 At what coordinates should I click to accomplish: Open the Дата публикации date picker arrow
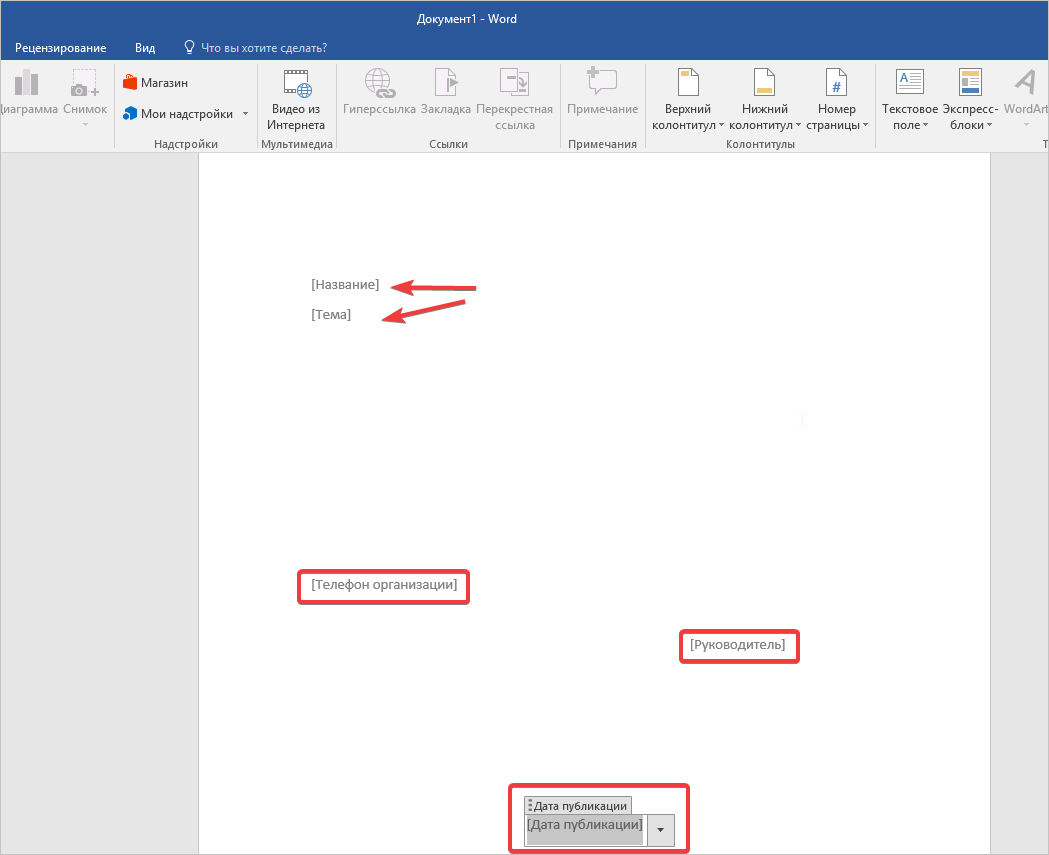[x=660, y=831]
